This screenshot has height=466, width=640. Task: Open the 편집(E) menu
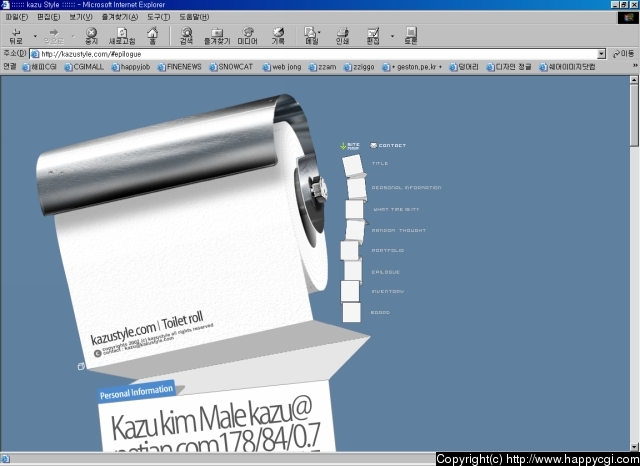(x=48, y=17)
